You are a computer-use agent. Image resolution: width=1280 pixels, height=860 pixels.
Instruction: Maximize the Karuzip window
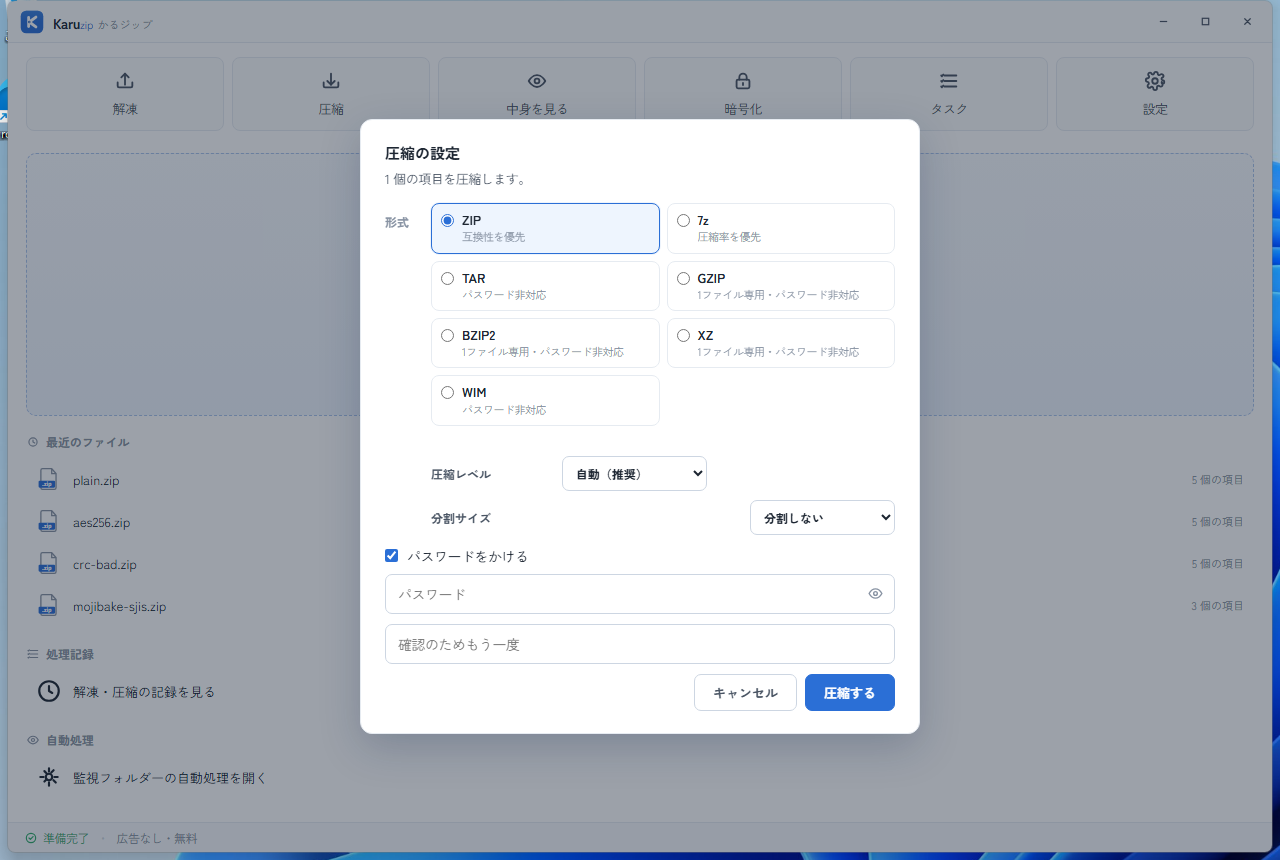point(1205,22)
